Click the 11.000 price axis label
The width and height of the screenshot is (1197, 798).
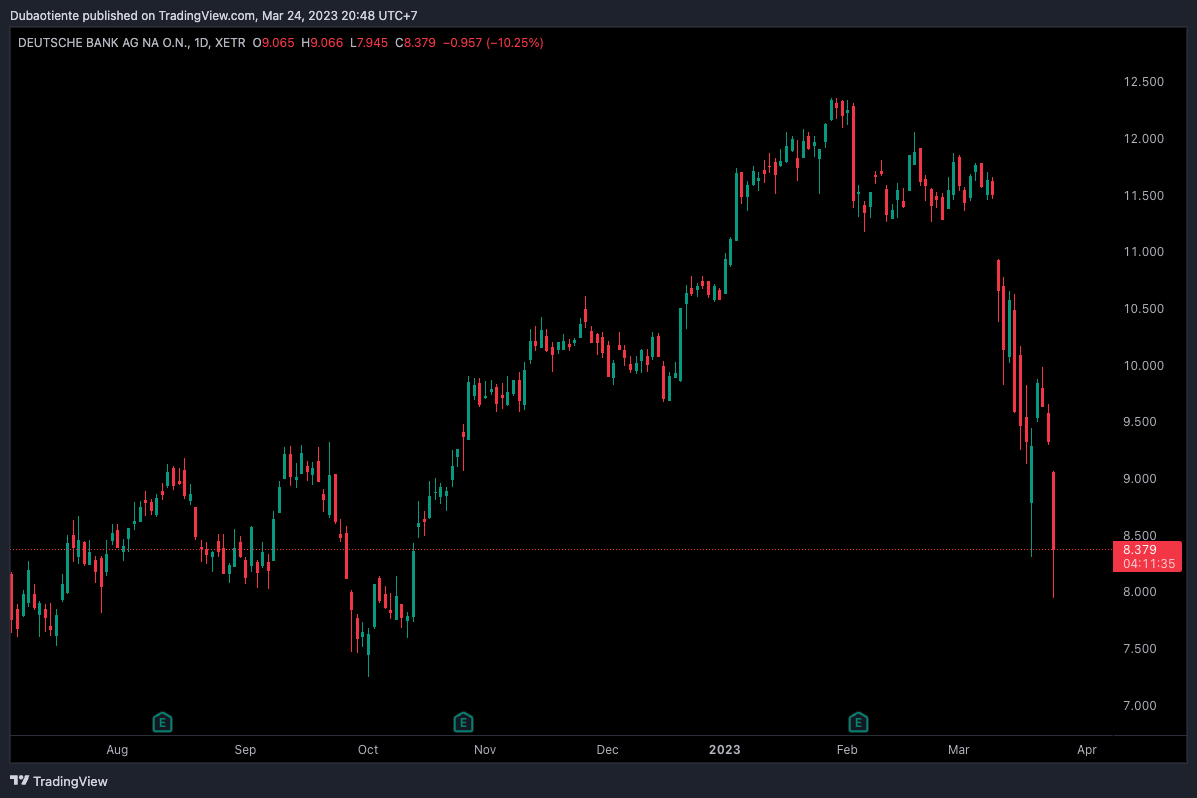[1144, 251]
